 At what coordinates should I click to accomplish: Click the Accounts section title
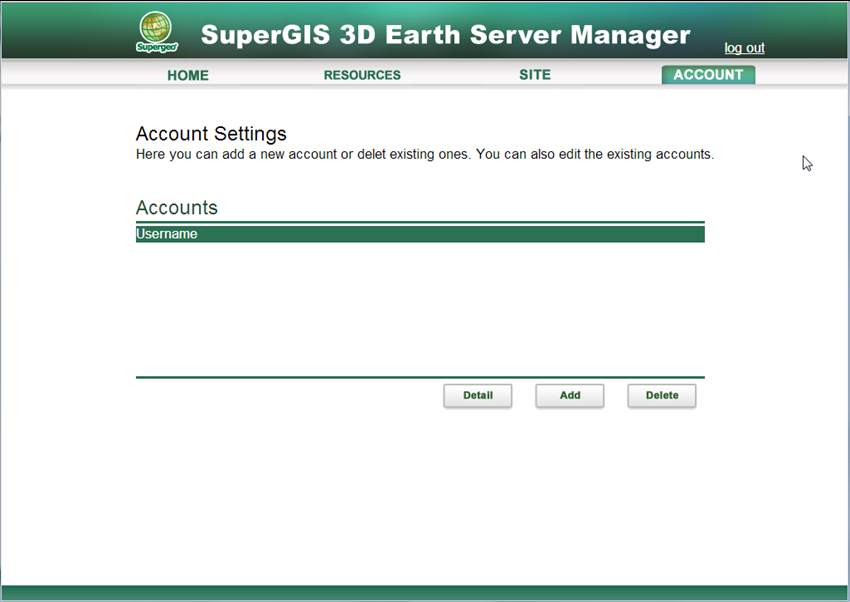click(x=177, y=208)
